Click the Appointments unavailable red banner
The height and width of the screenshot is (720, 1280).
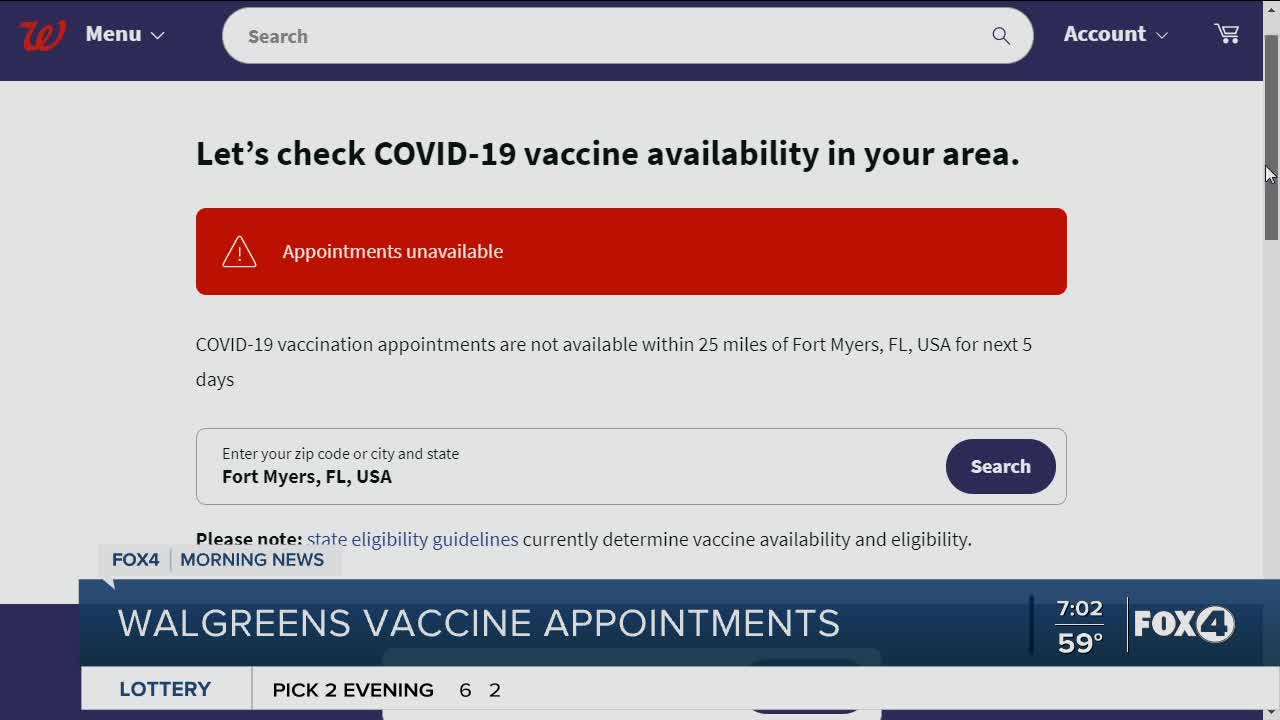pyautogui.click(x=631, y=251)
